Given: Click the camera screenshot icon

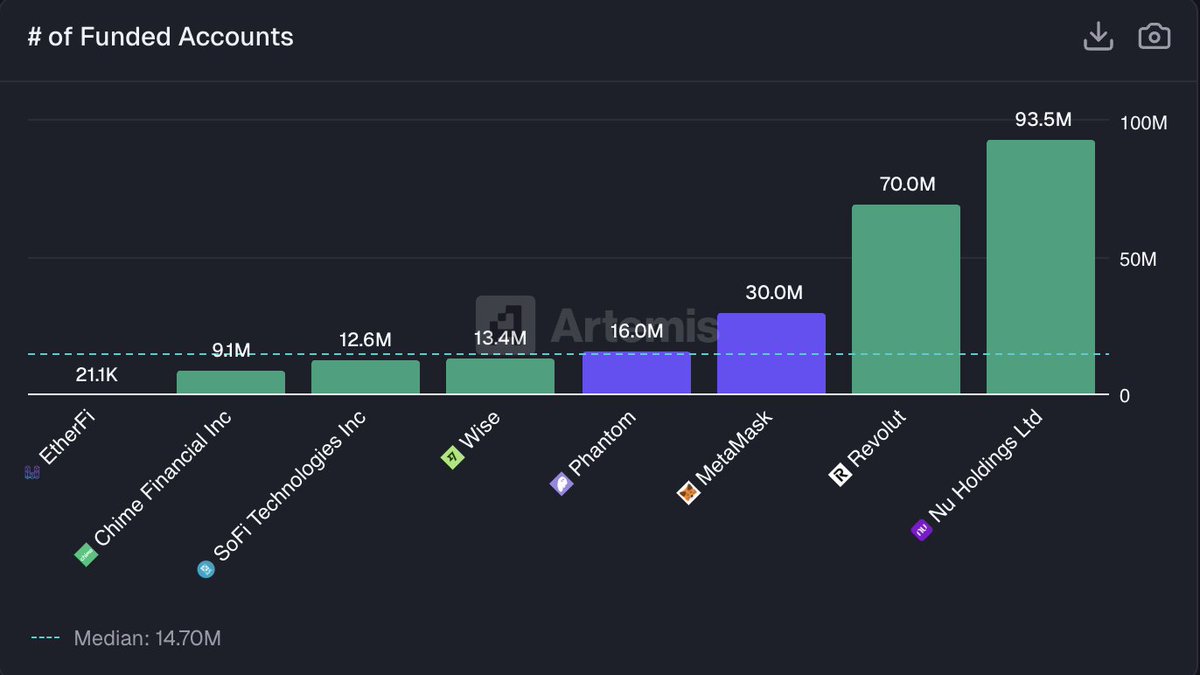Looking at the screenshot, I should pyautogui.click(x=1154, y=37).
